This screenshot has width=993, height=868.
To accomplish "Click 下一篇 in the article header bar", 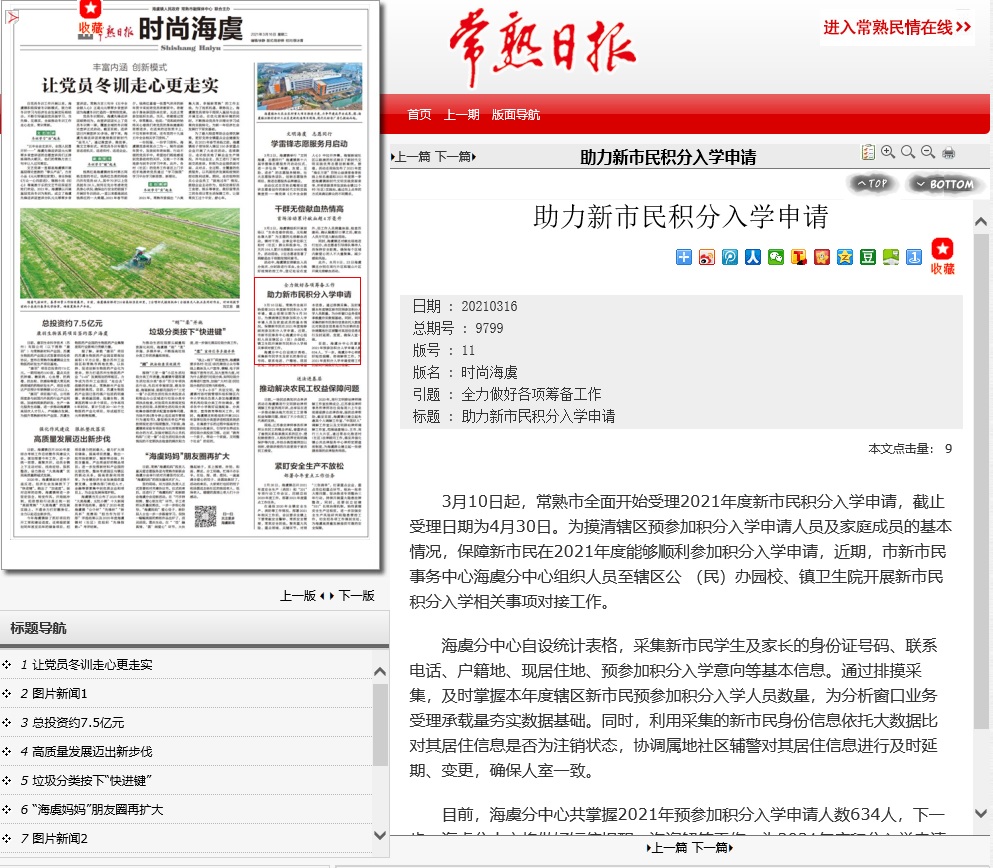I will pos(455,156).
